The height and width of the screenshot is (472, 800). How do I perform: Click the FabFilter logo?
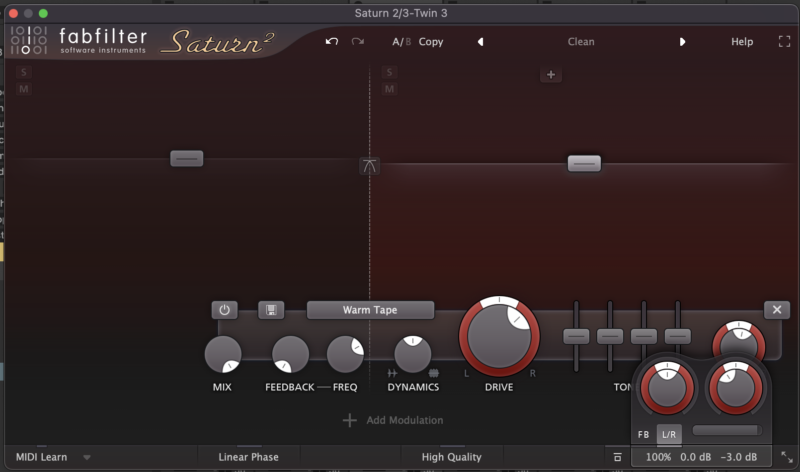tap(79, 41)
